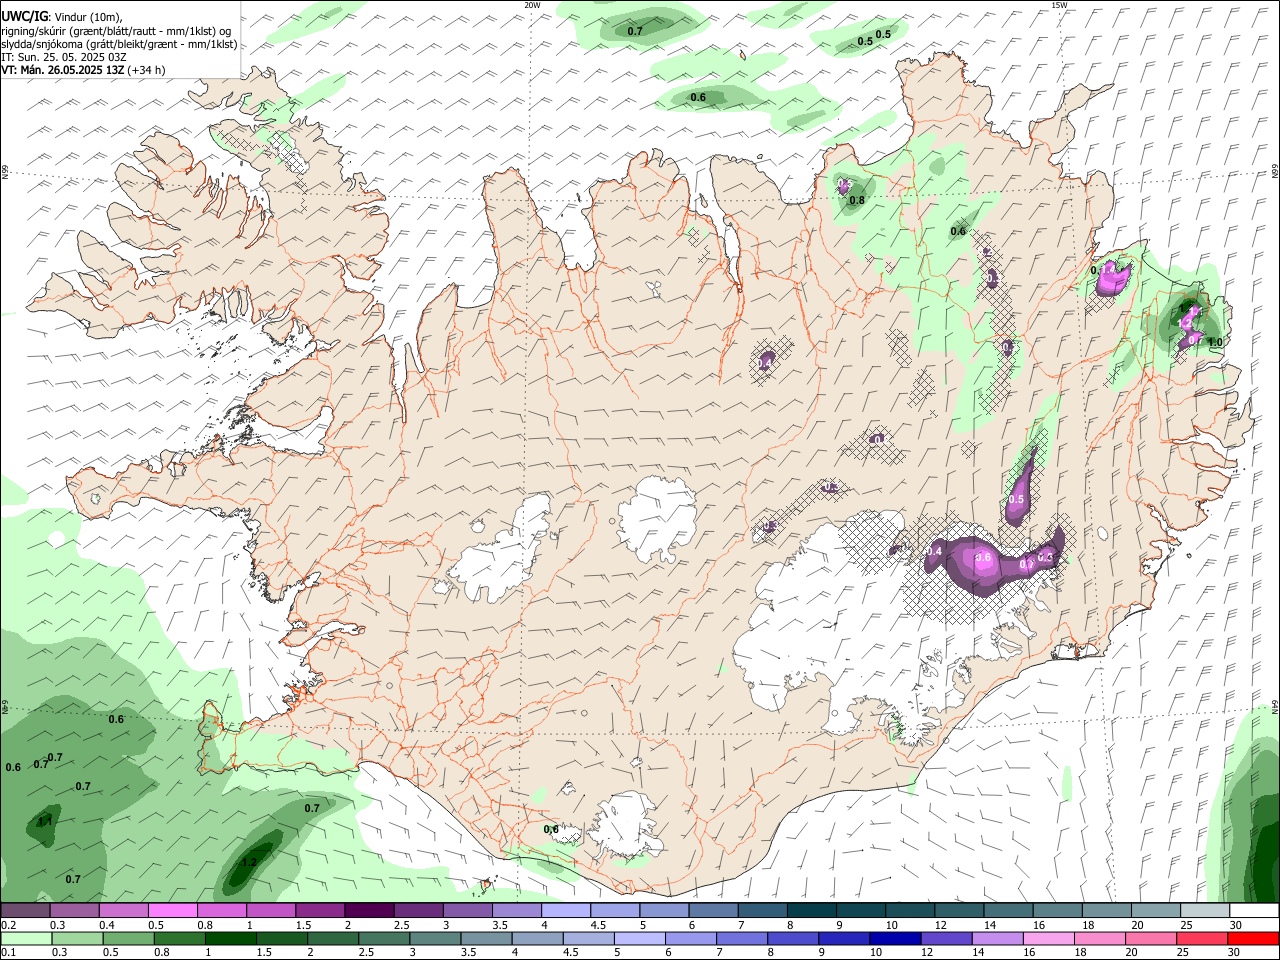Click the round white Hofsjökull glacier in central Iceland
Viewport: 1280px width, 960px height.
coord(658,520)
